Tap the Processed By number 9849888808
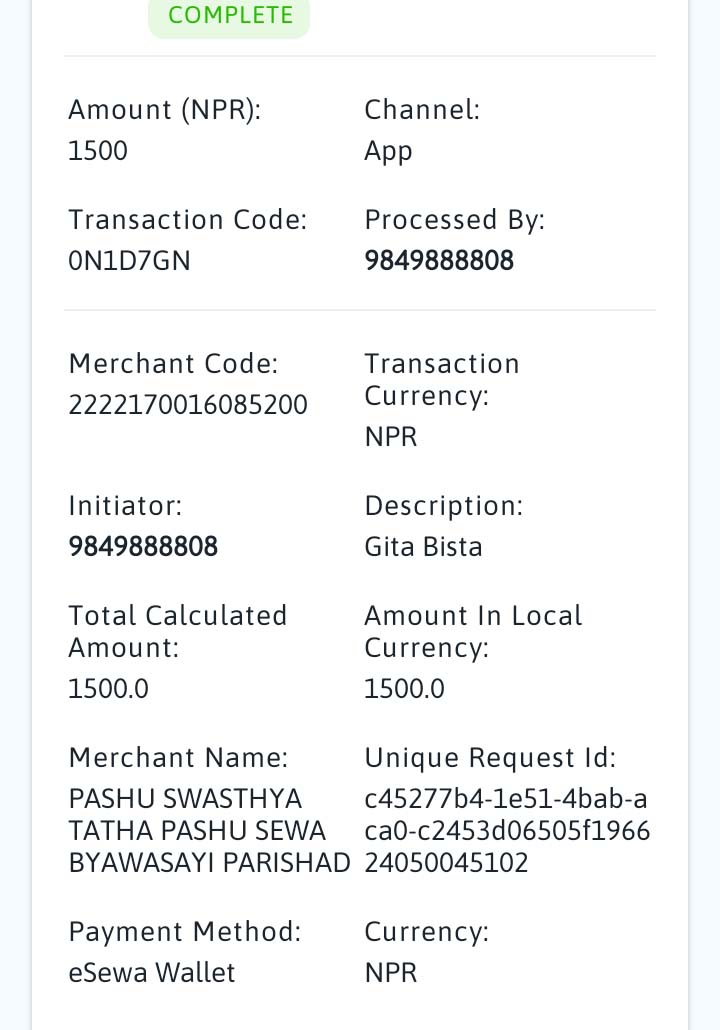 click(x=439, y=261)
